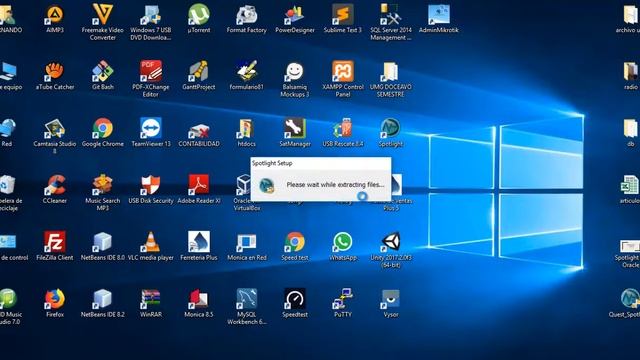This screenshot has width=640, height=360.
Task: Launch Balsamiq Mockups 3 icon
Action: tap(295, 71)
